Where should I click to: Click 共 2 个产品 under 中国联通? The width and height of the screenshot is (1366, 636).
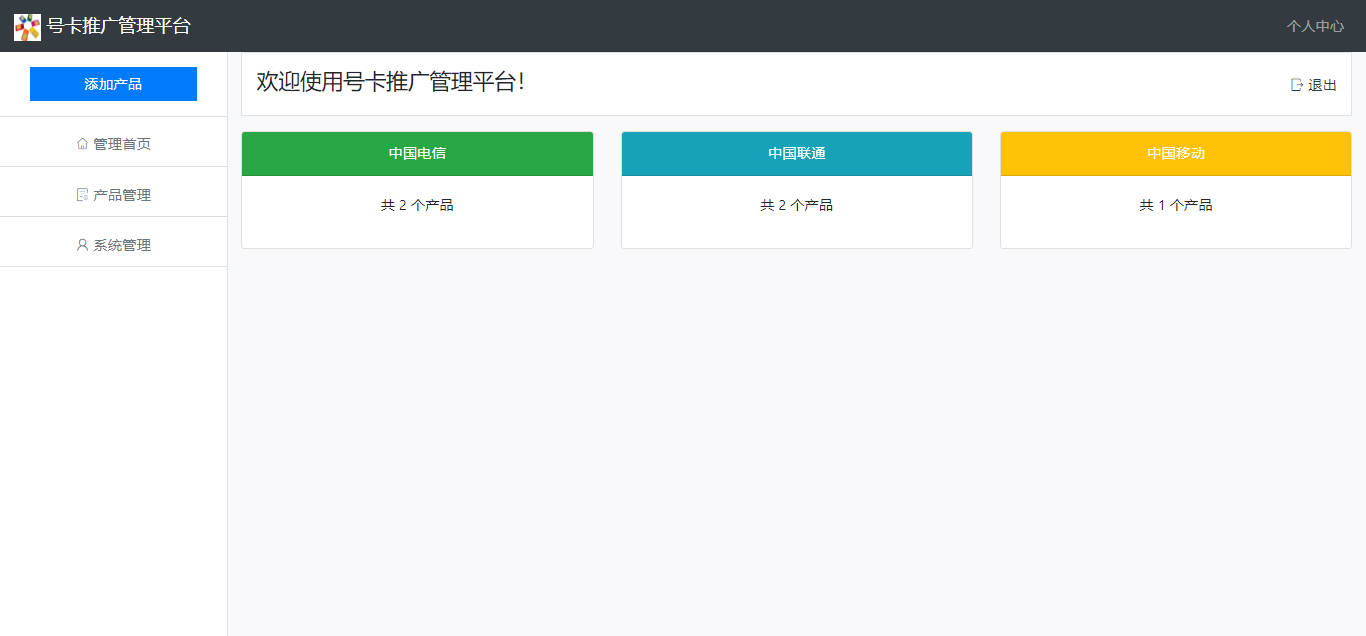(797, 205)
